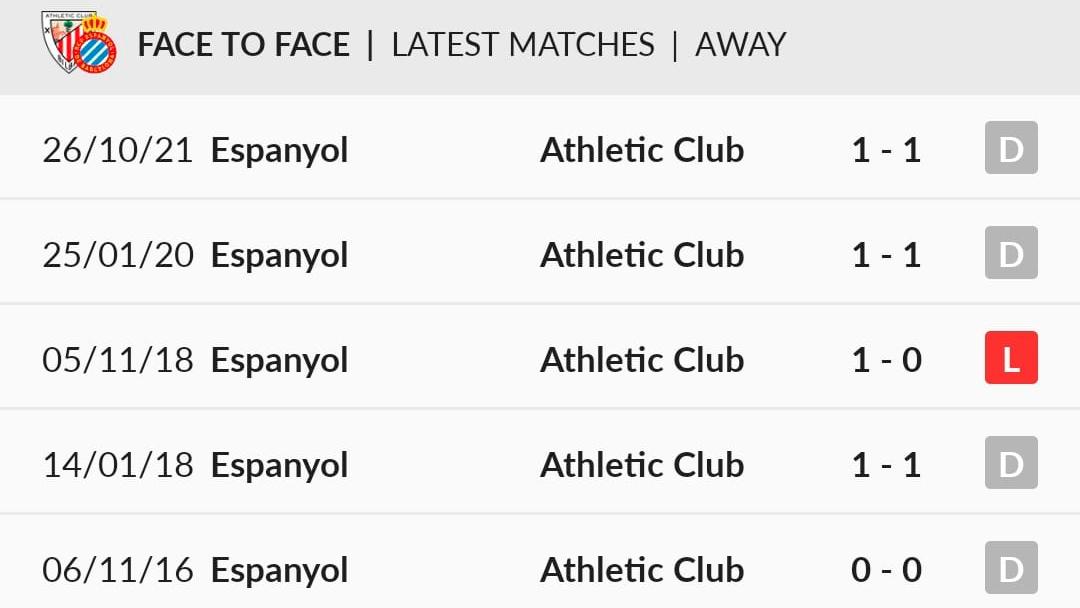Screen dimensions: 1080x608
Task: Click the red loss badge for 05/11/18
Action: [1011, 358]
